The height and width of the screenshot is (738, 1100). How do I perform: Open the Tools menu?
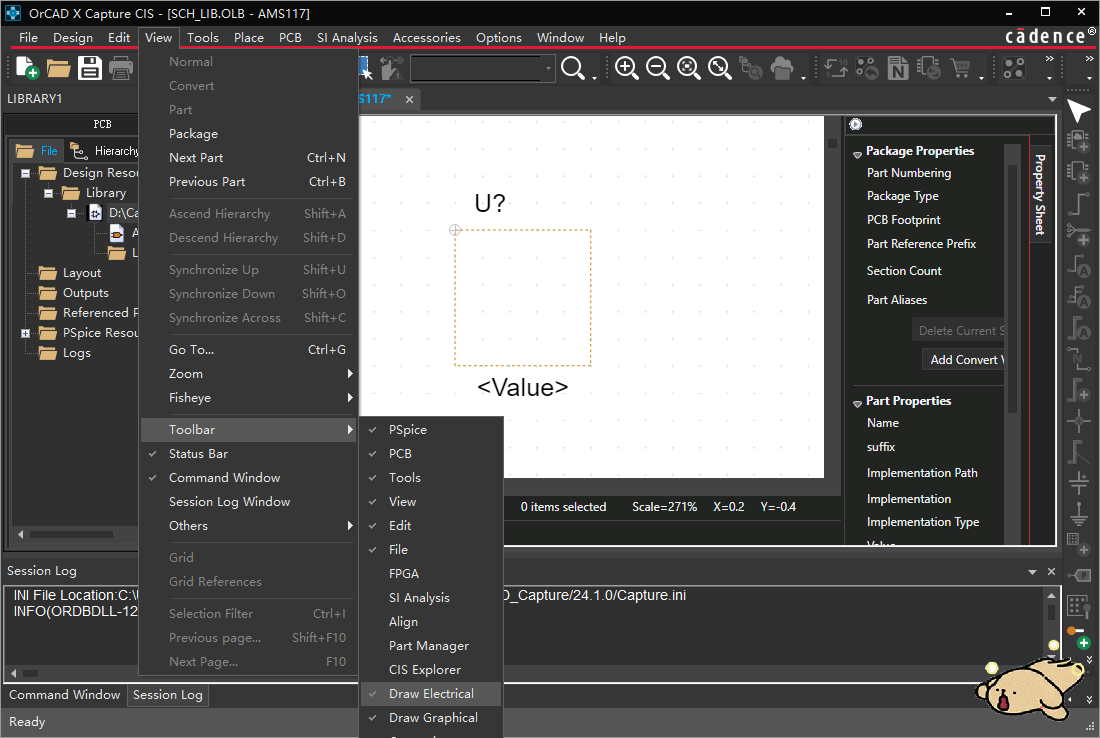(x=203, y=38)
